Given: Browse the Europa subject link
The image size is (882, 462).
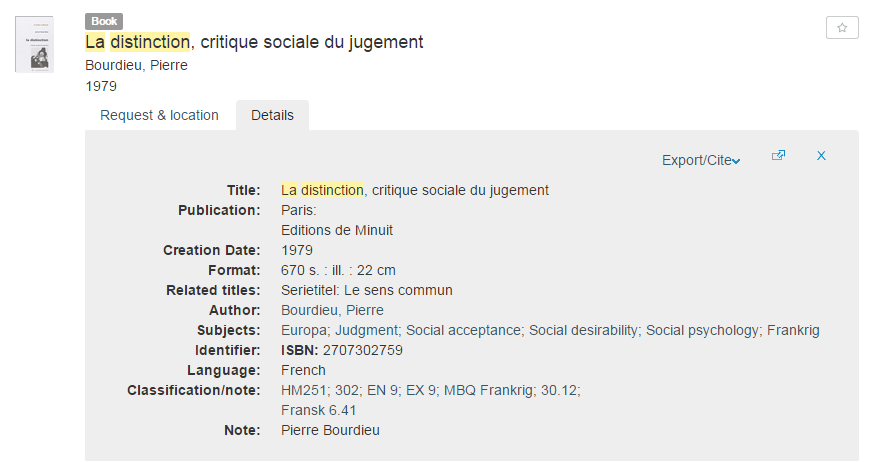Looking at the screenshot, I should point(304,330).
